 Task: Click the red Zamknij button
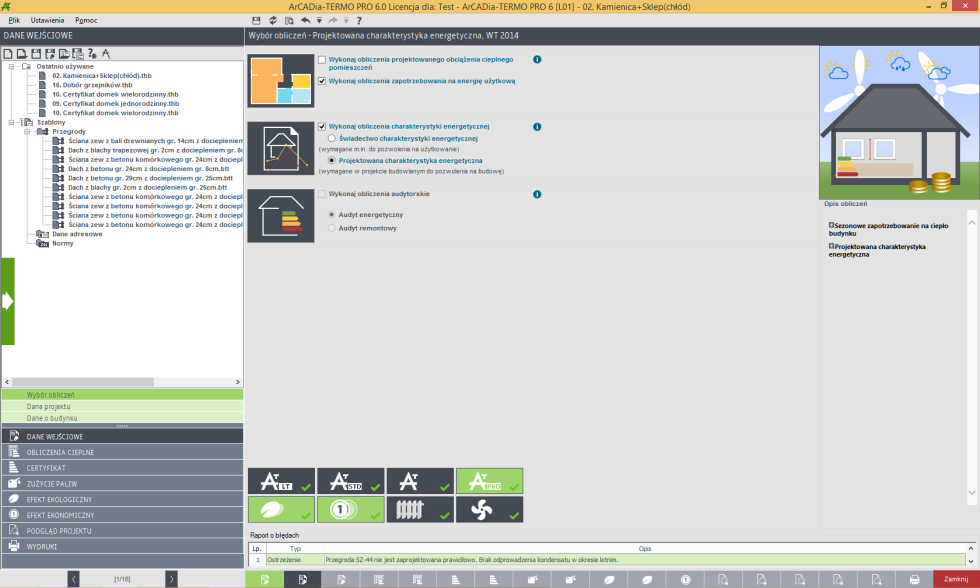(956, 579)
